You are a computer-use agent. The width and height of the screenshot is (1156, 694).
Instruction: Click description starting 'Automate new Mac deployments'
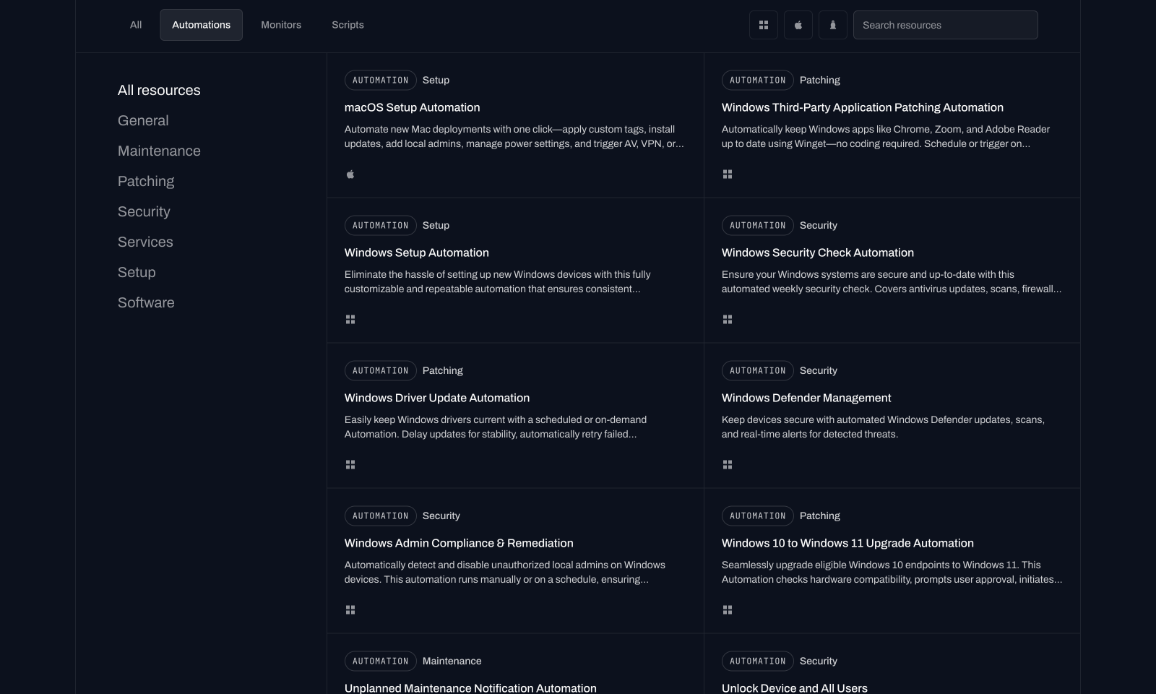pos(514,136)
